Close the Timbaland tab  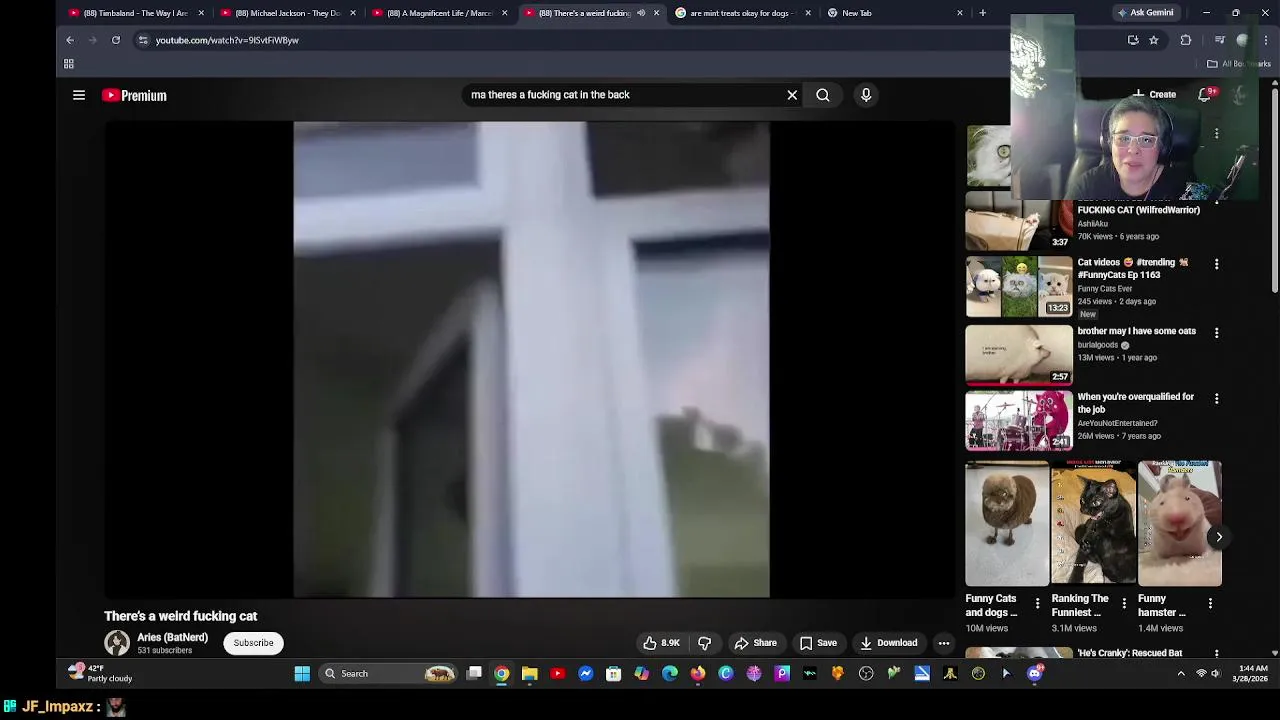(x=201, y=13)
